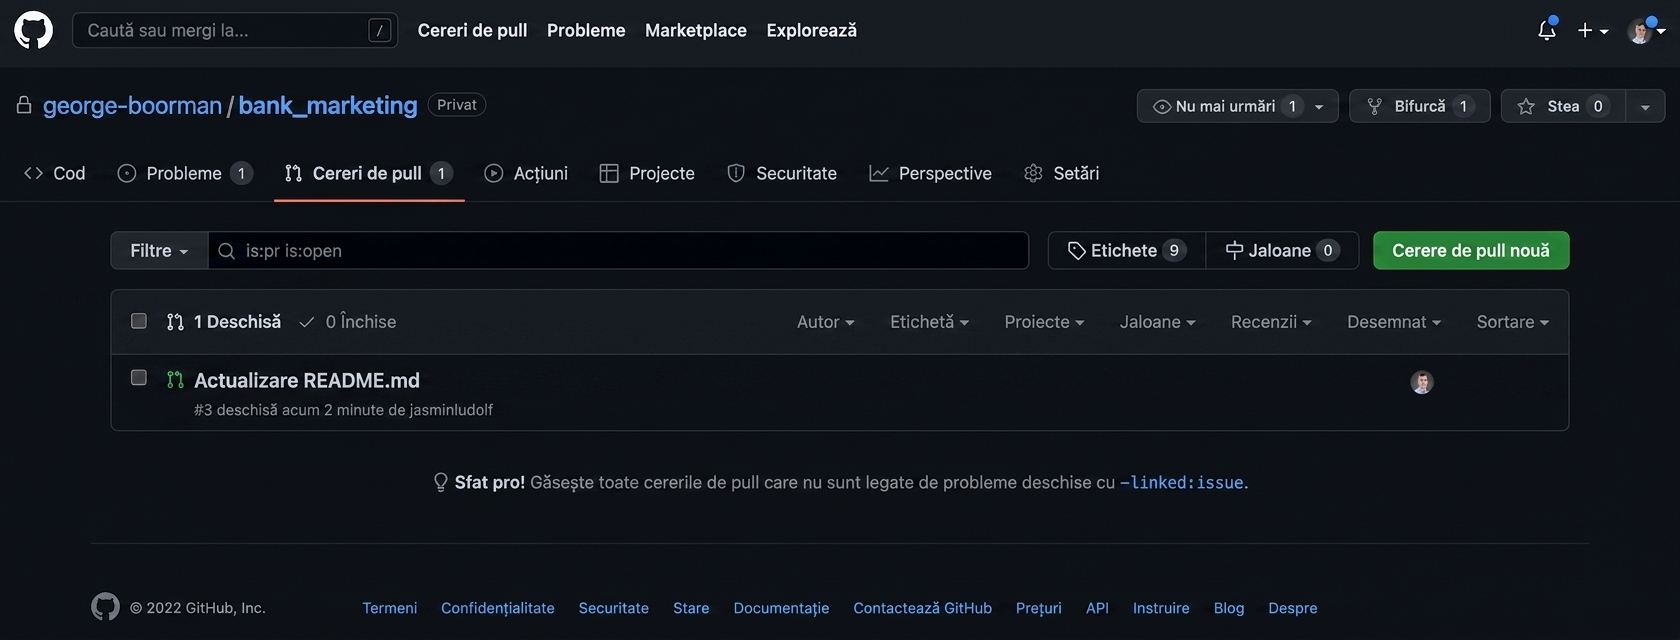1680x640 pixels.
Task: Open Marketplace in top navigation
Action: click(x=696, y=30)
